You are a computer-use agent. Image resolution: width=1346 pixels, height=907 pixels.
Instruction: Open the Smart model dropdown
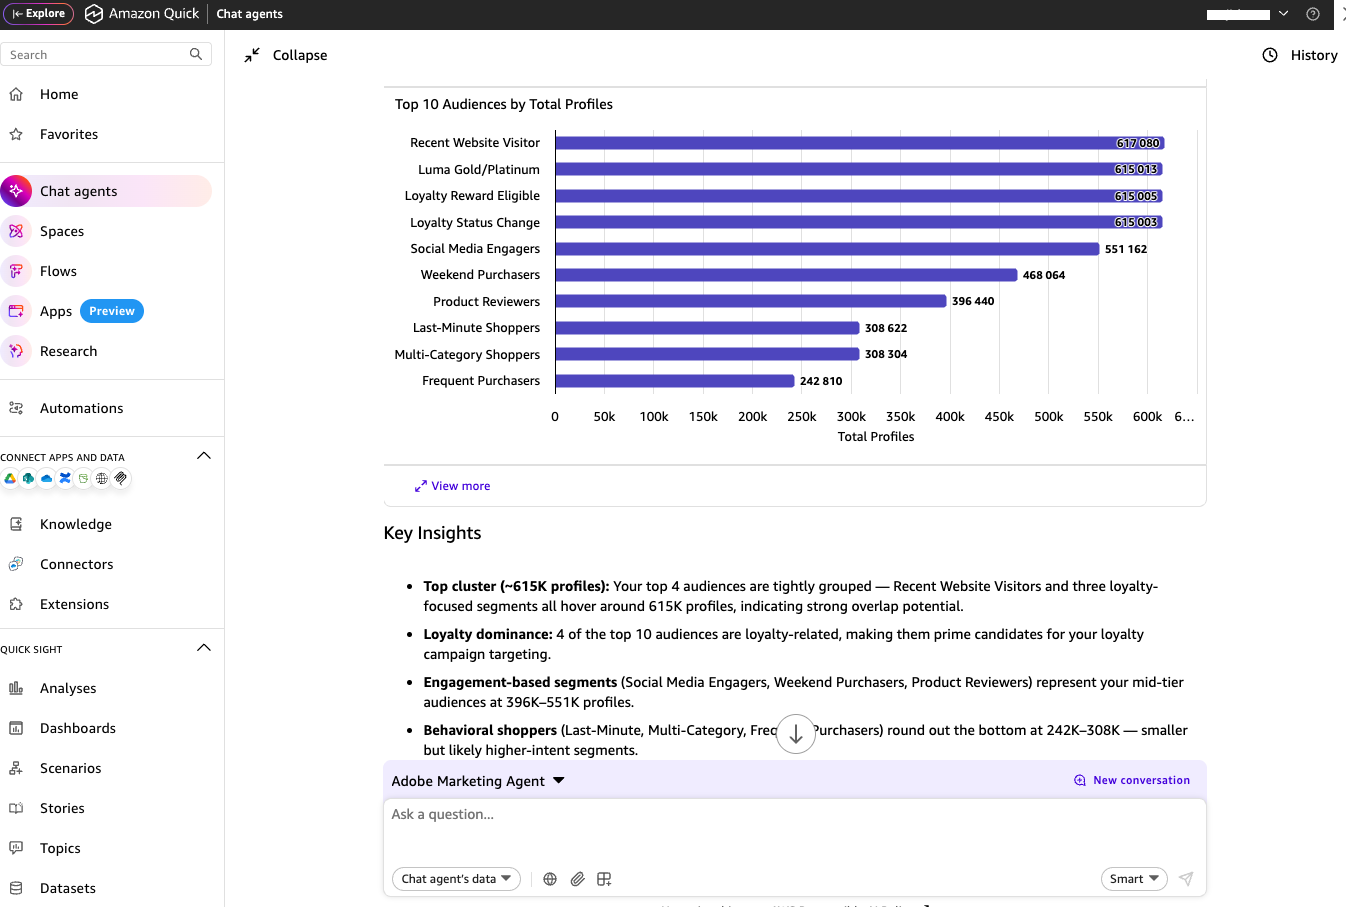click(x=1134, y=879)
